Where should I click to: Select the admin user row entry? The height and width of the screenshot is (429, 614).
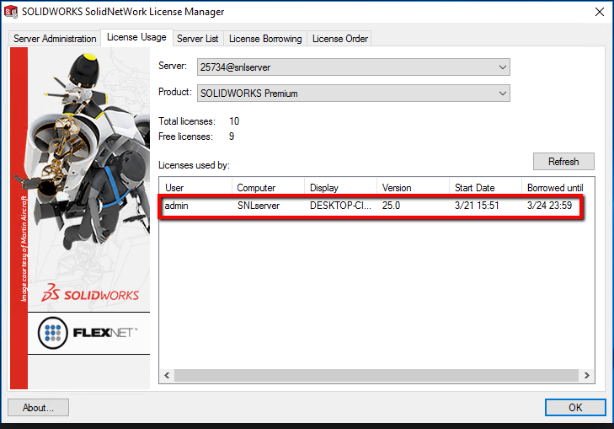pyautogui.click(x=176, y=205)
